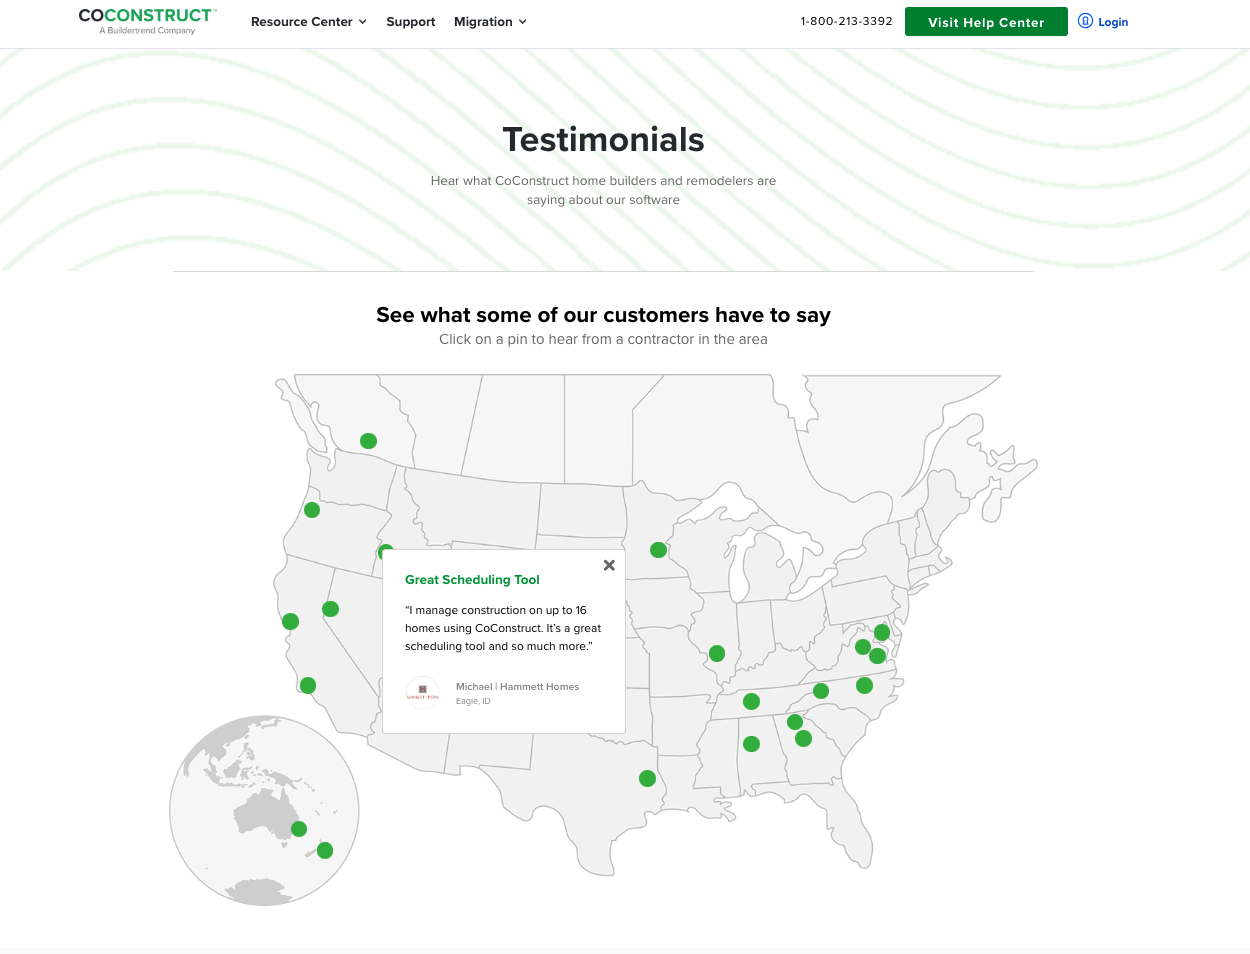The width and height of the screenshot is (1250, 954).
Task: Click the map pin on Oregon coast
Action: click(311, 509)
